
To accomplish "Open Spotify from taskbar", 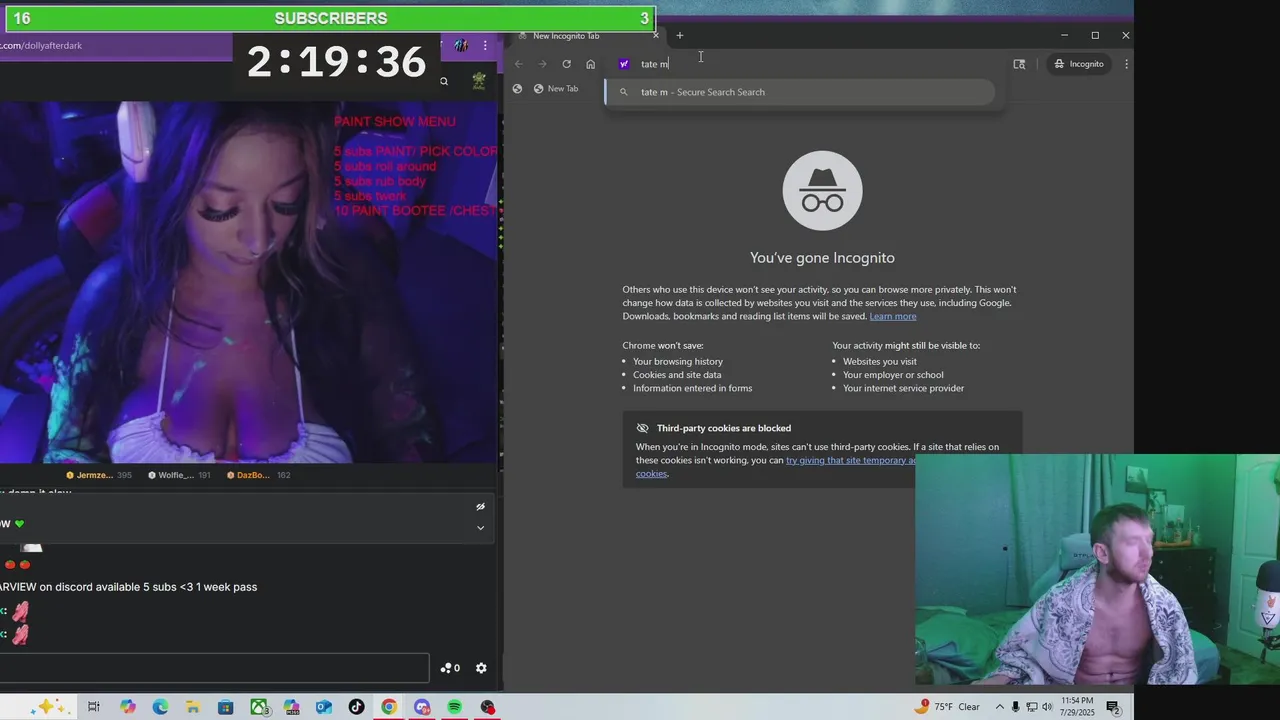I will point(455,707).
